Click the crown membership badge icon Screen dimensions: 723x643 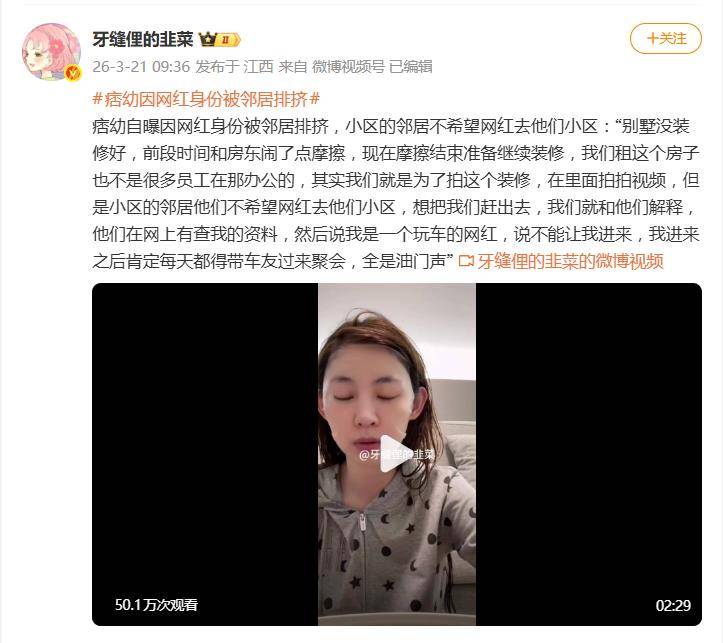(x=207, y=40)
